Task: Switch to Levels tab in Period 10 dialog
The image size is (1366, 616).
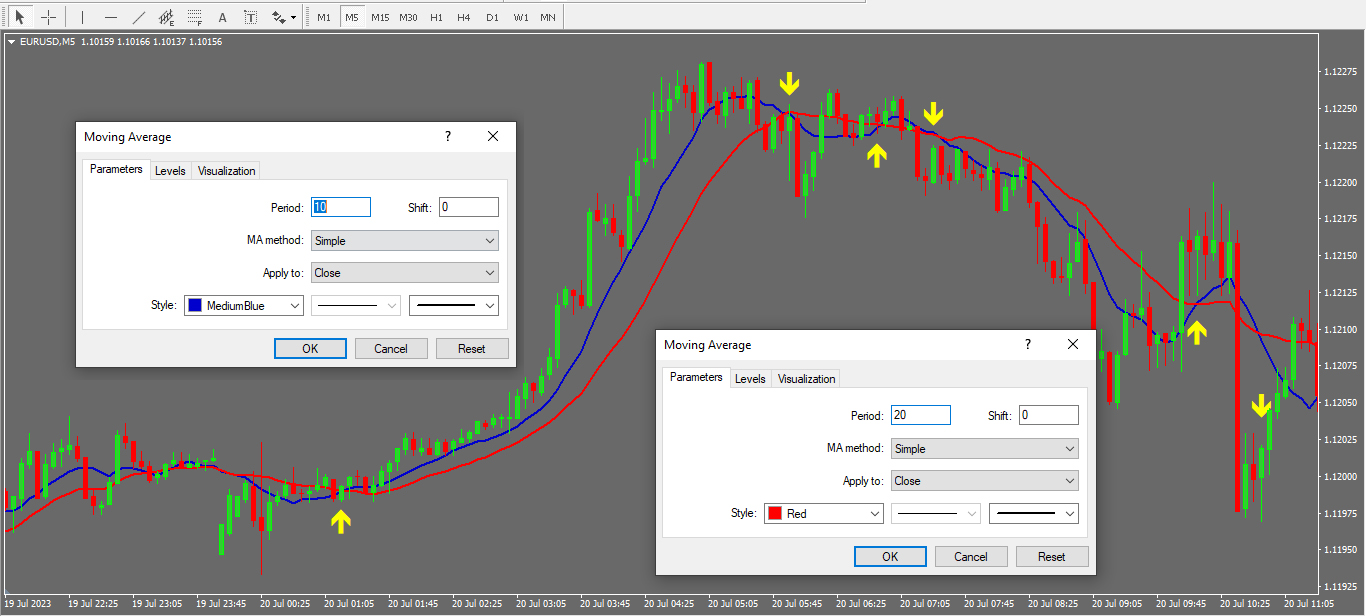Action: [170, 171]
